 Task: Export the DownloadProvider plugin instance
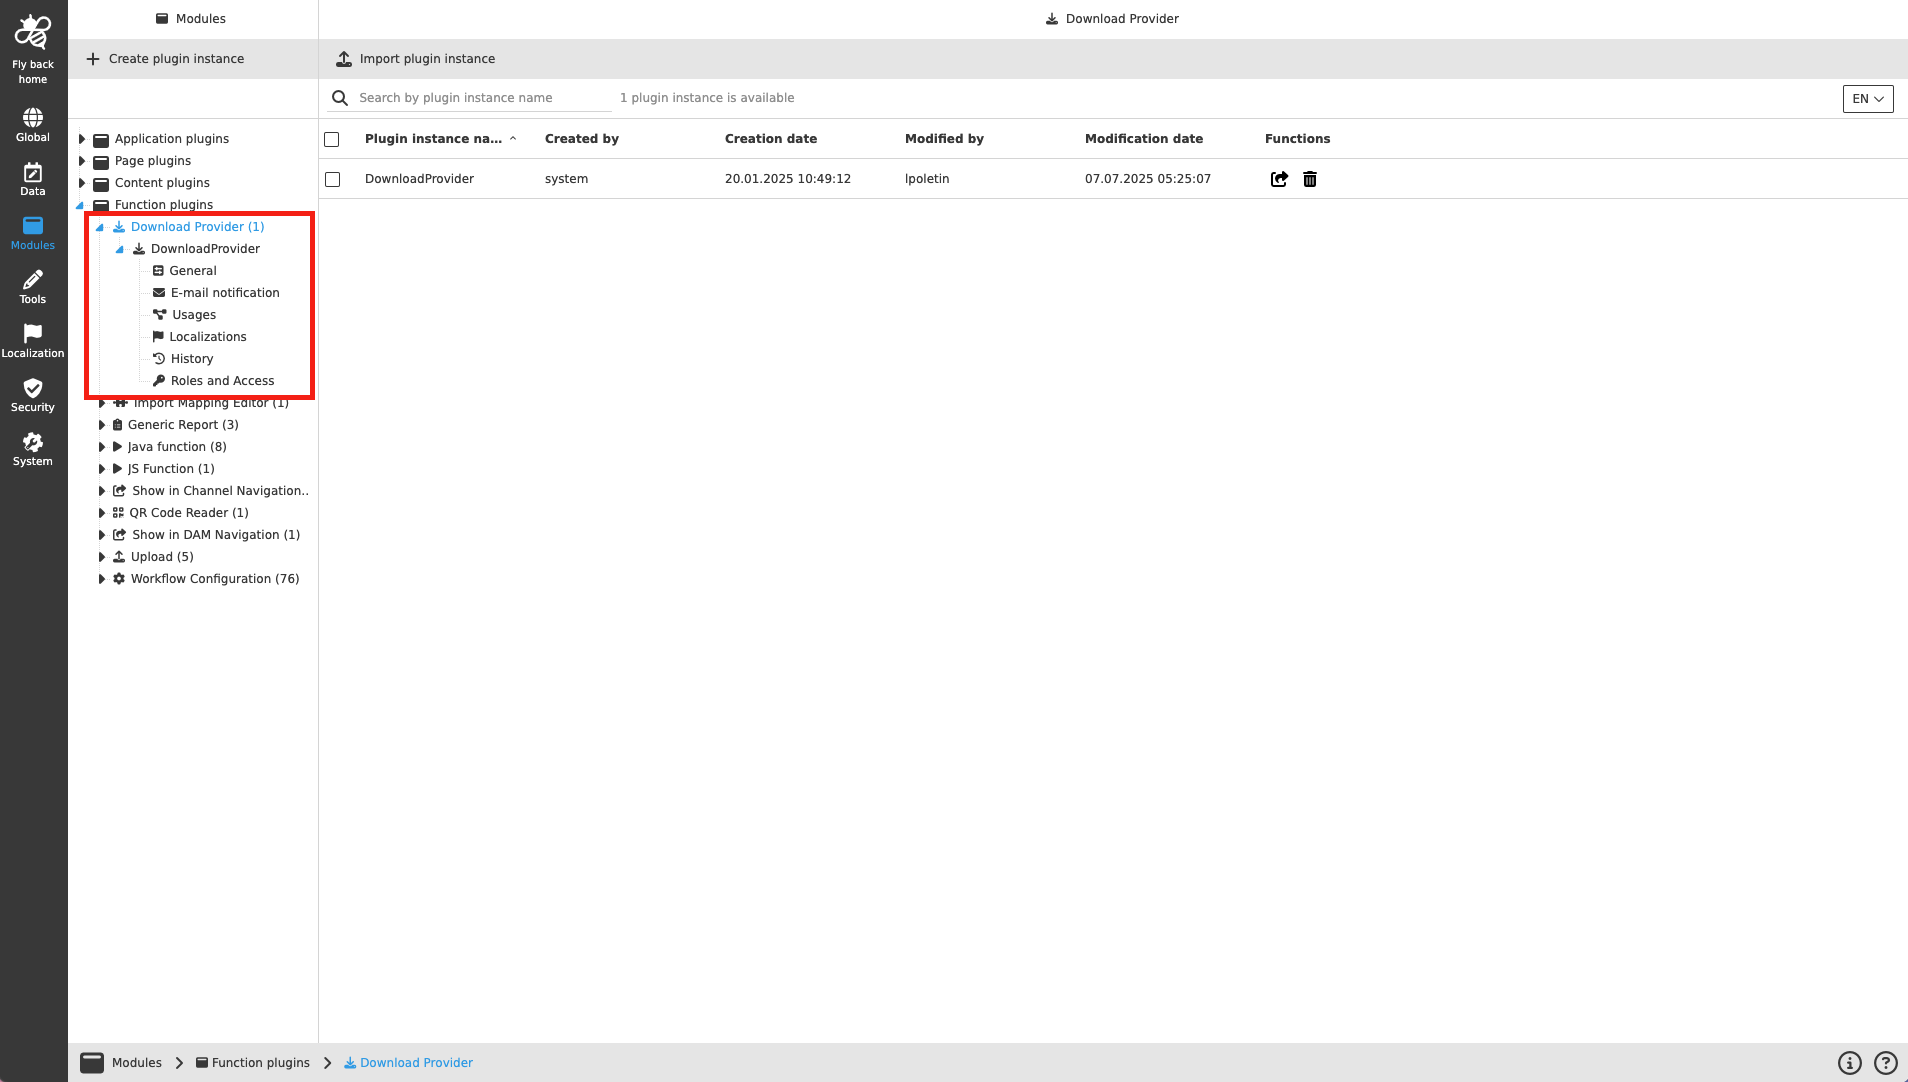point(1280,179)
